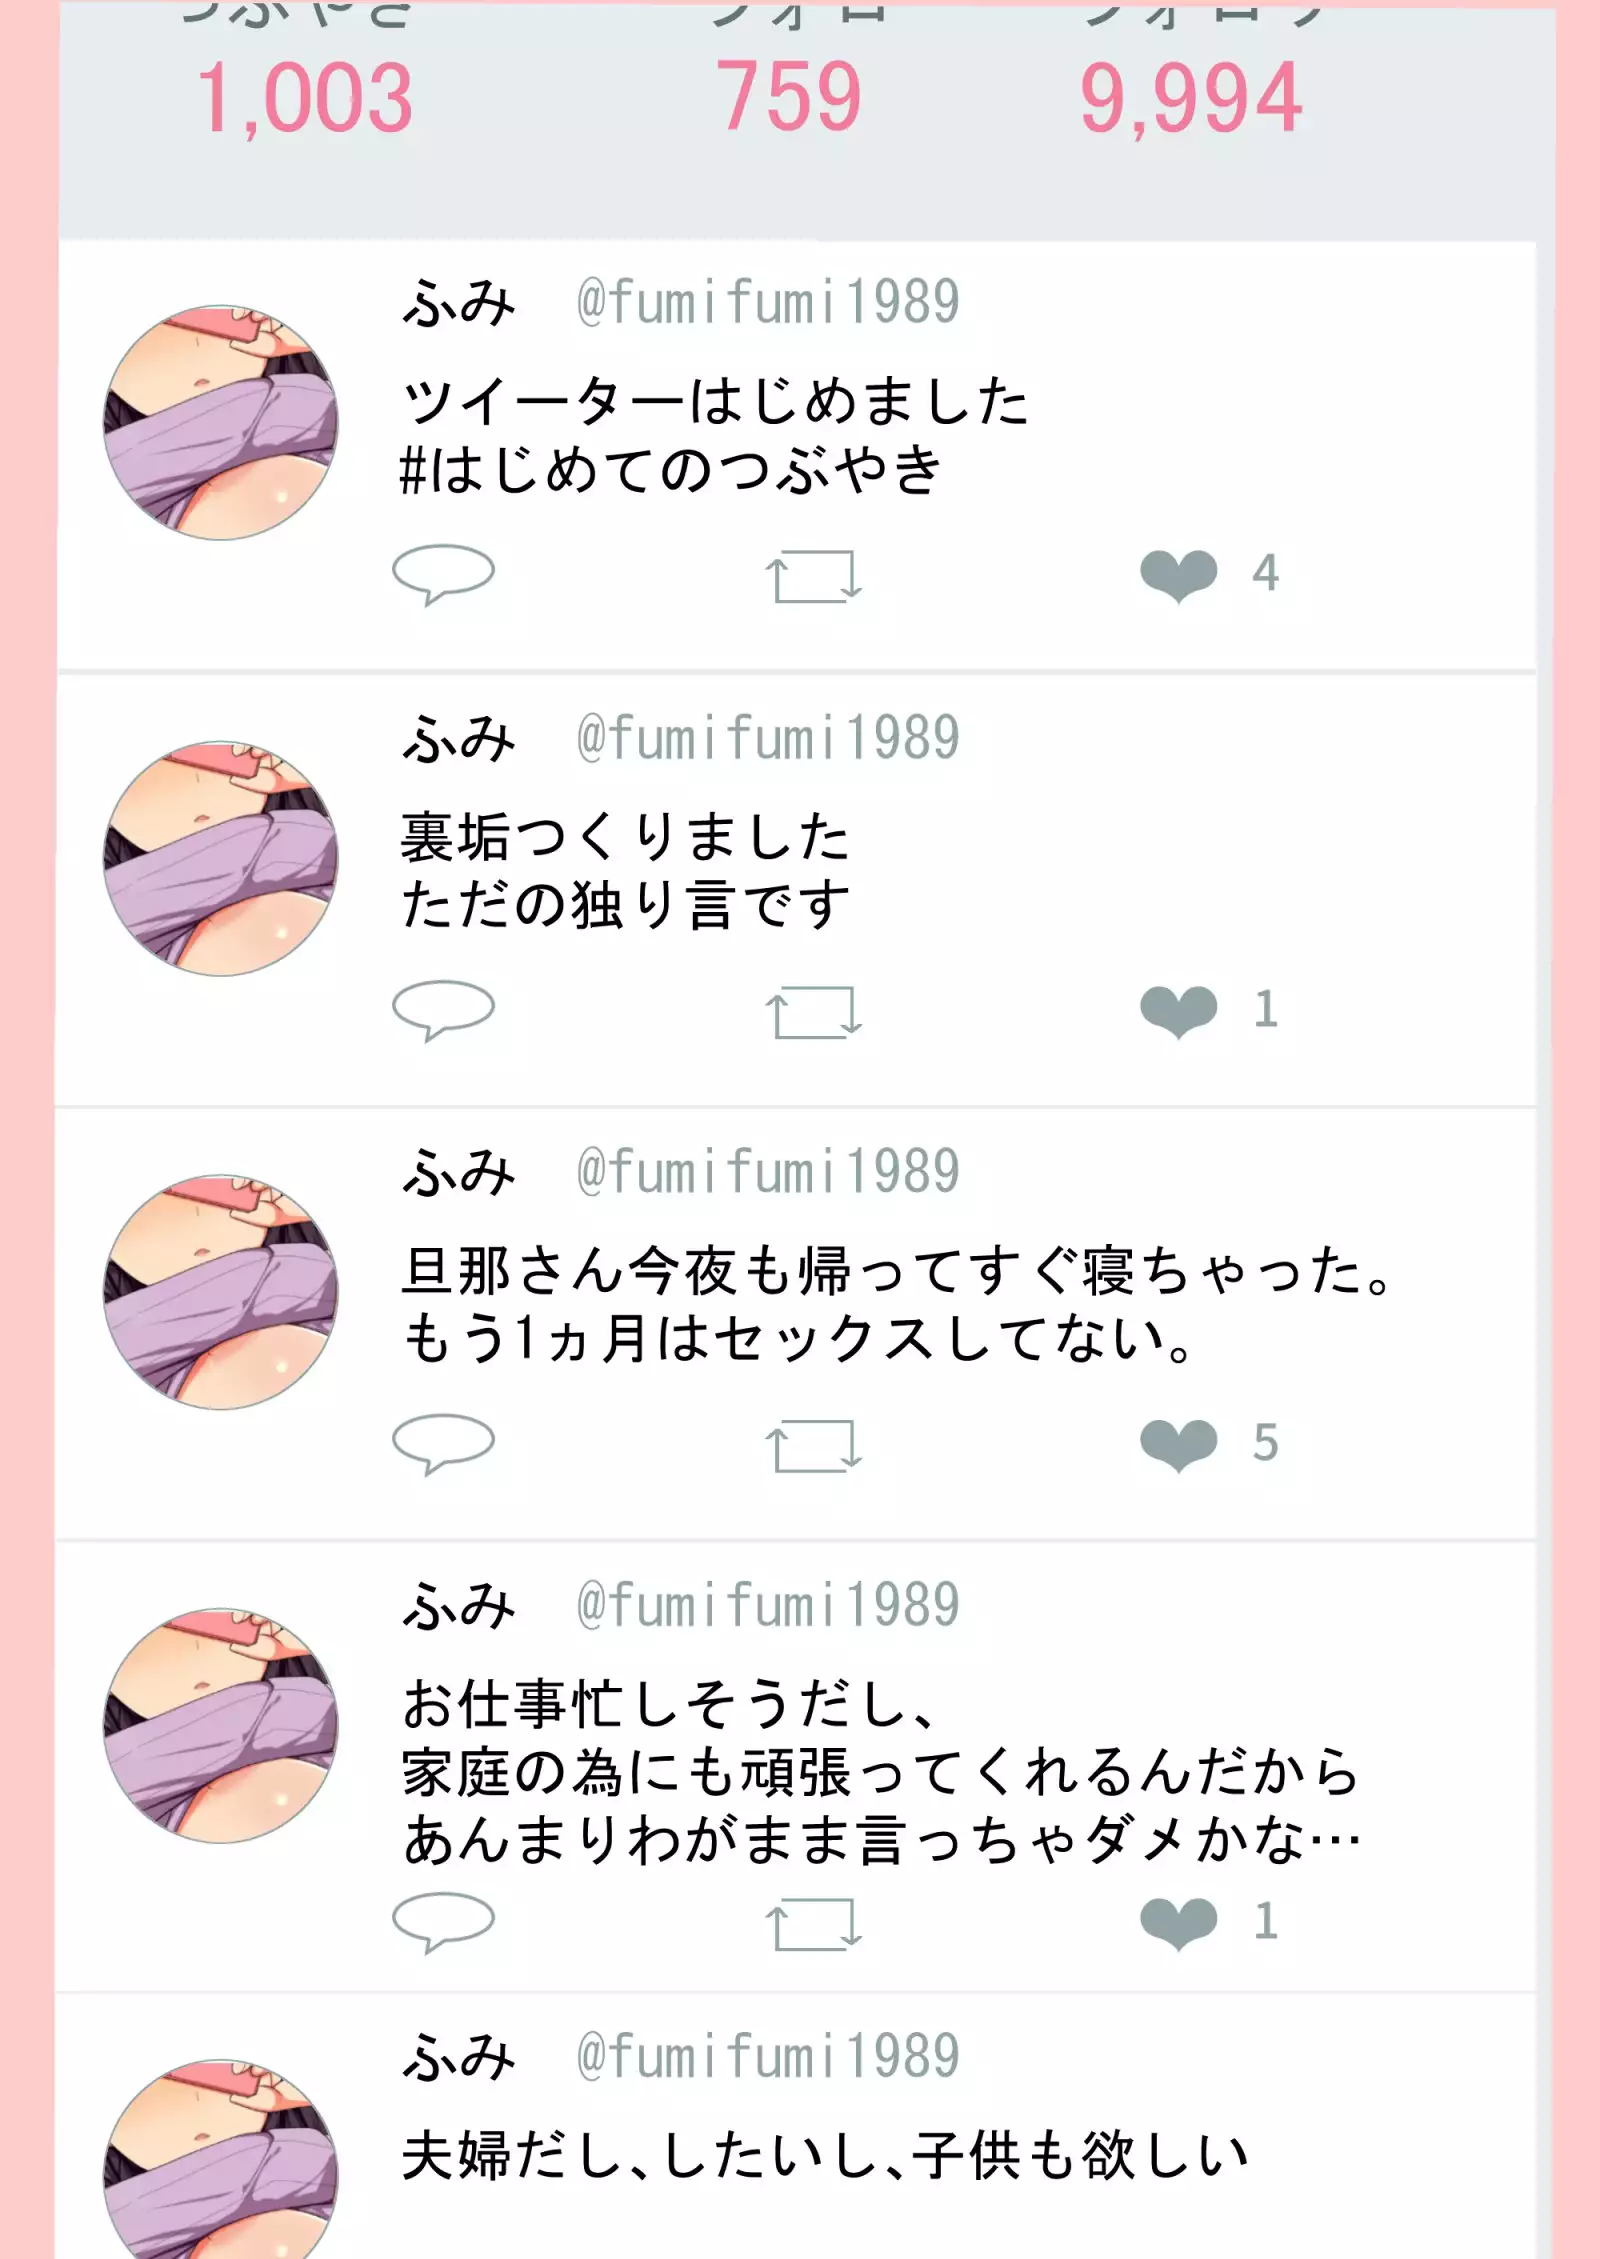Click the profile avatar on first post
The width and height of the screenshot is (1600, 2259).
click(x=221, y=422)
